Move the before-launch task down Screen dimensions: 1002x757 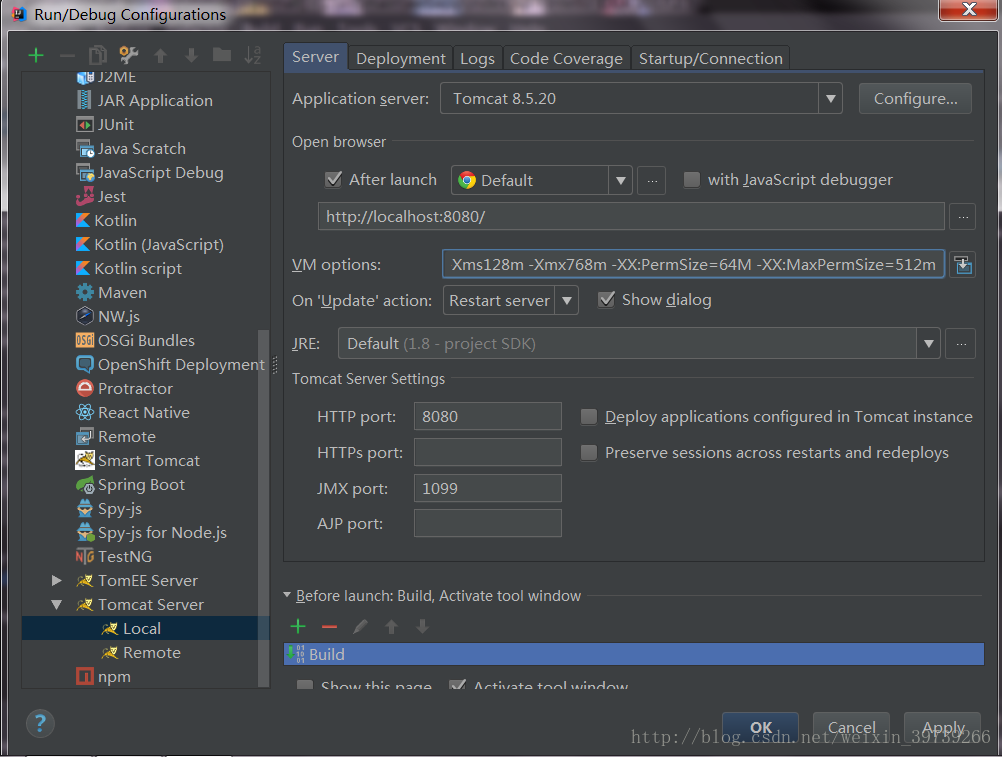422,627
